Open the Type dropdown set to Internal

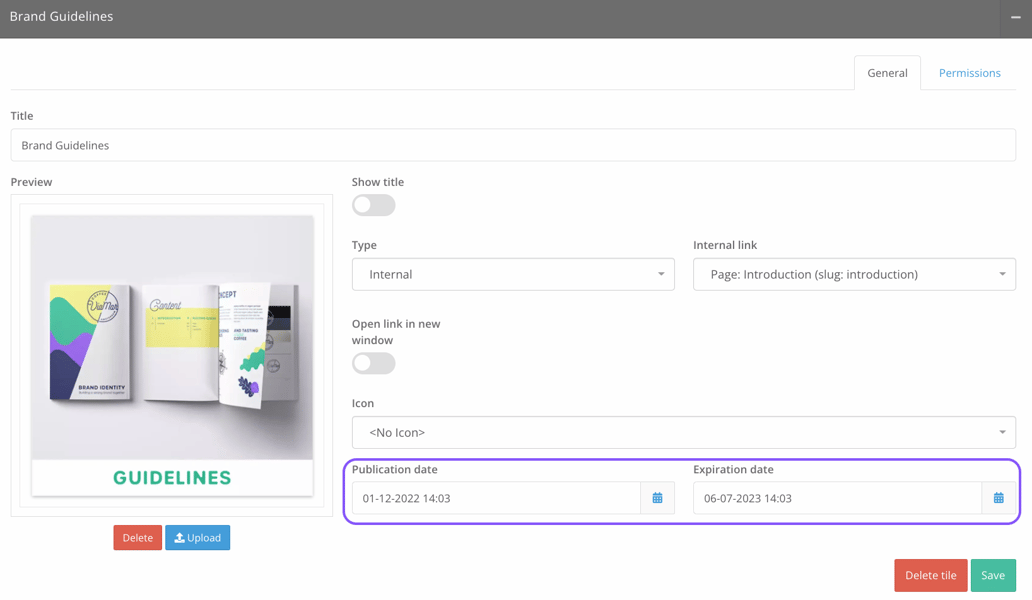click(512, 273)
